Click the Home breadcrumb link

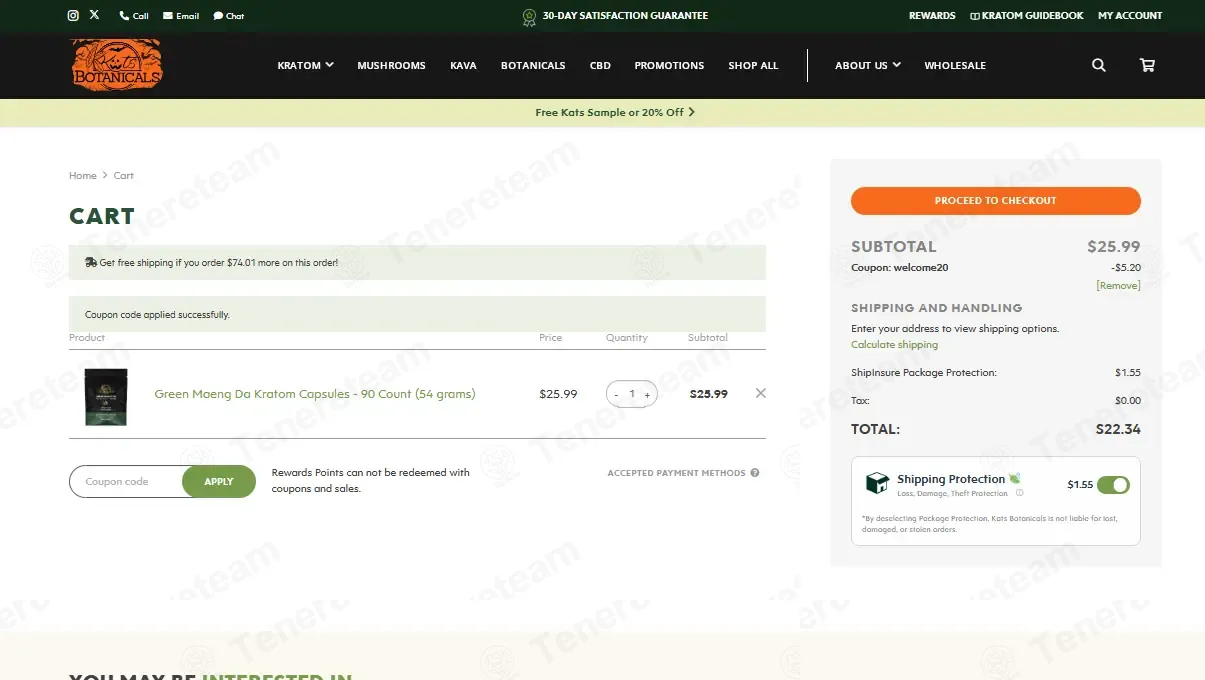tap(82, 175)
